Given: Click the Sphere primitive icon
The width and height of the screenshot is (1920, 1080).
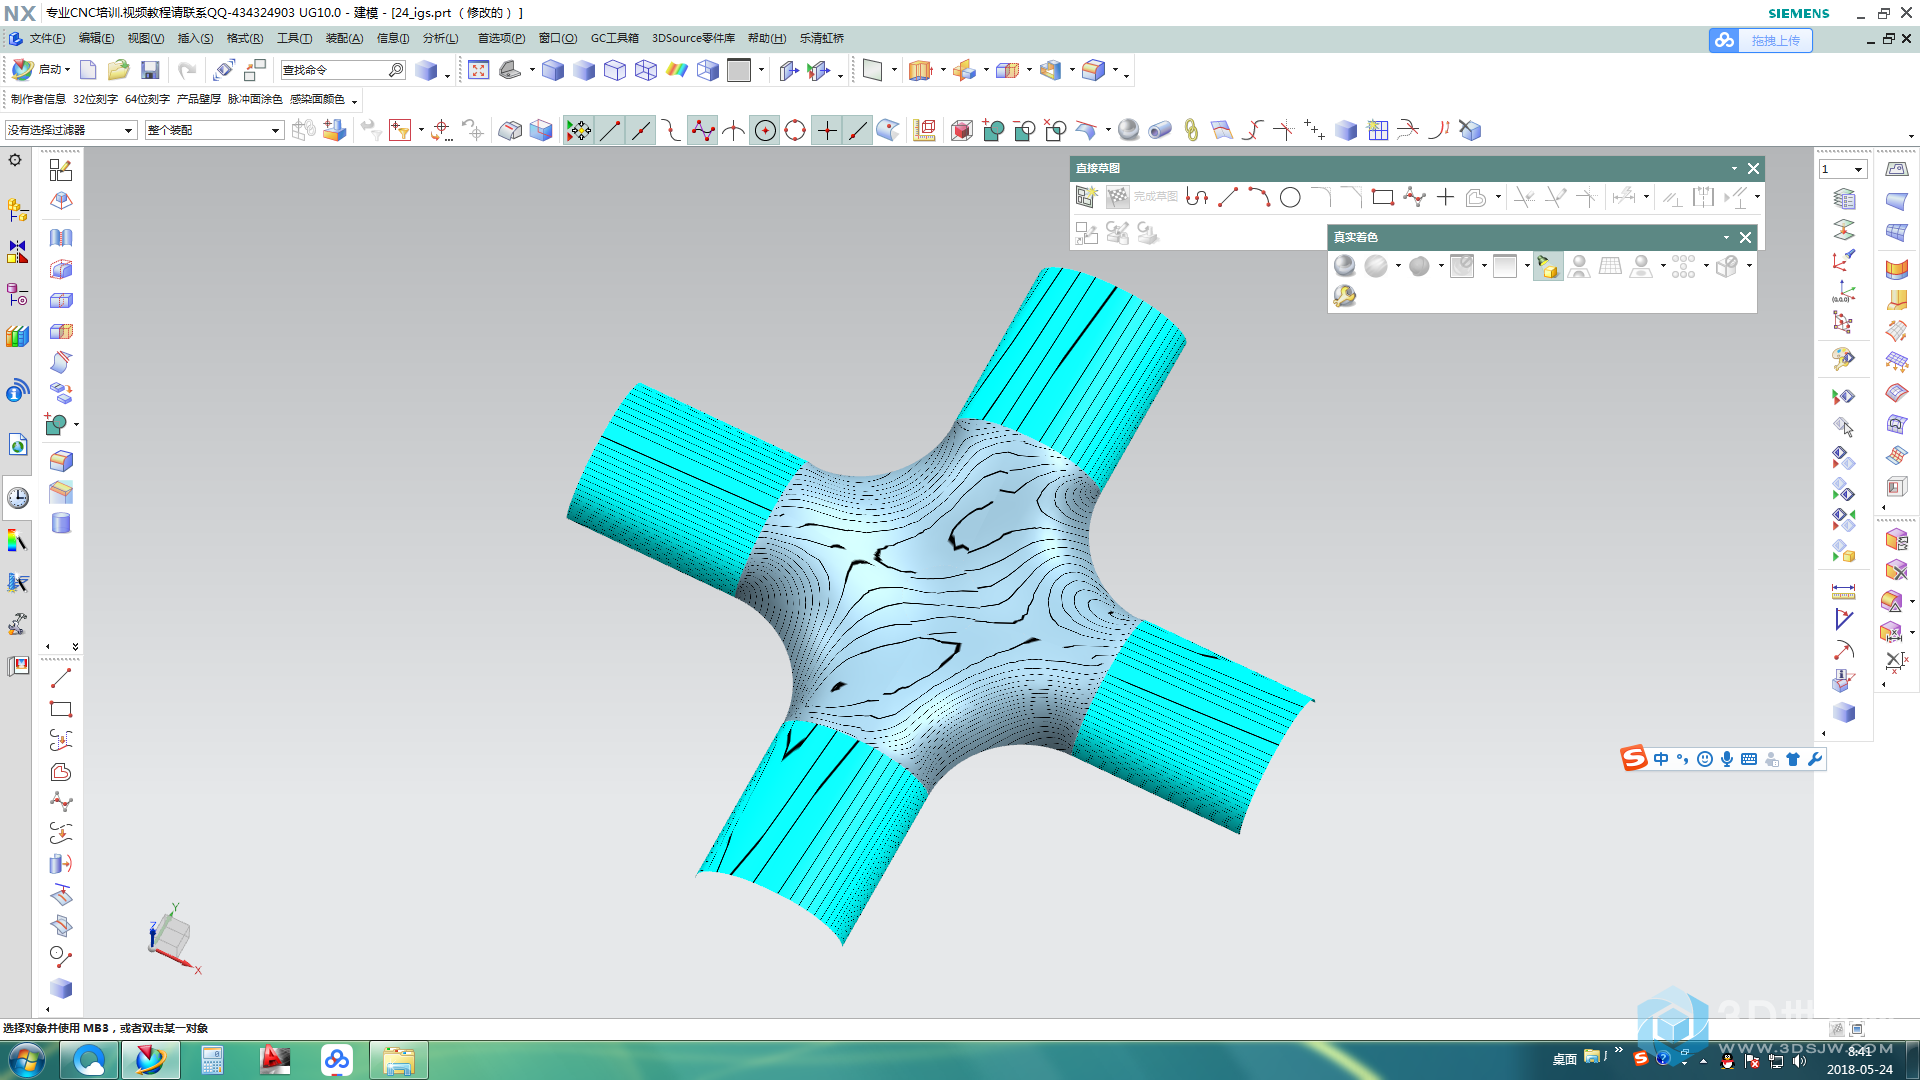Looking at the screenshot, I should click(1129, 130).
